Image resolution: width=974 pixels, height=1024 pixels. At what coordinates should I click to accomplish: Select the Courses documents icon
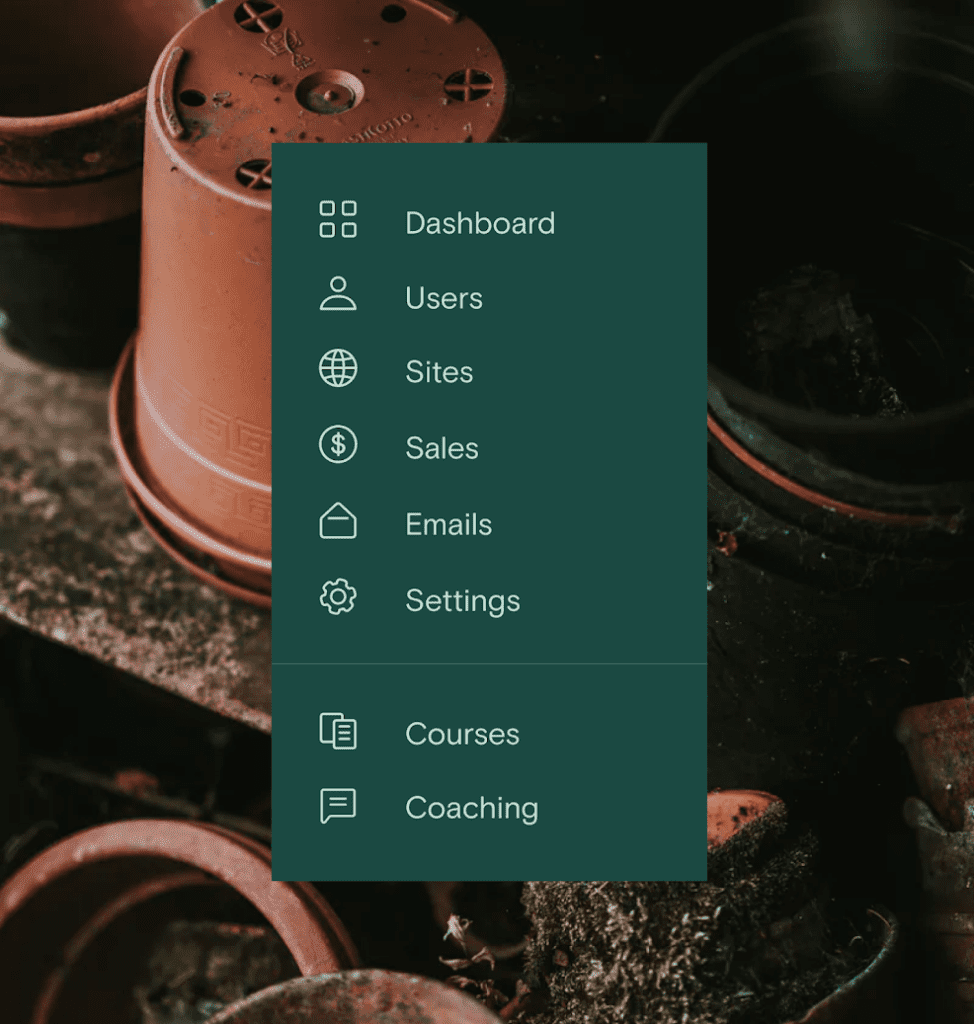[x=338, y=731]
